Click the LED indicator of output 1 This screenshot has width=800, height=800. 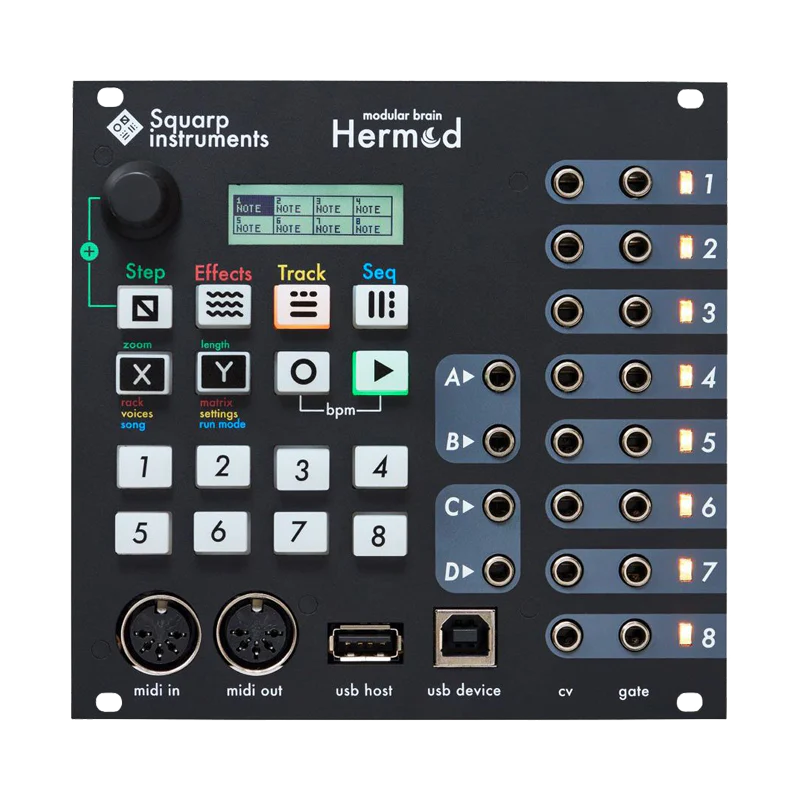point(686,183)
